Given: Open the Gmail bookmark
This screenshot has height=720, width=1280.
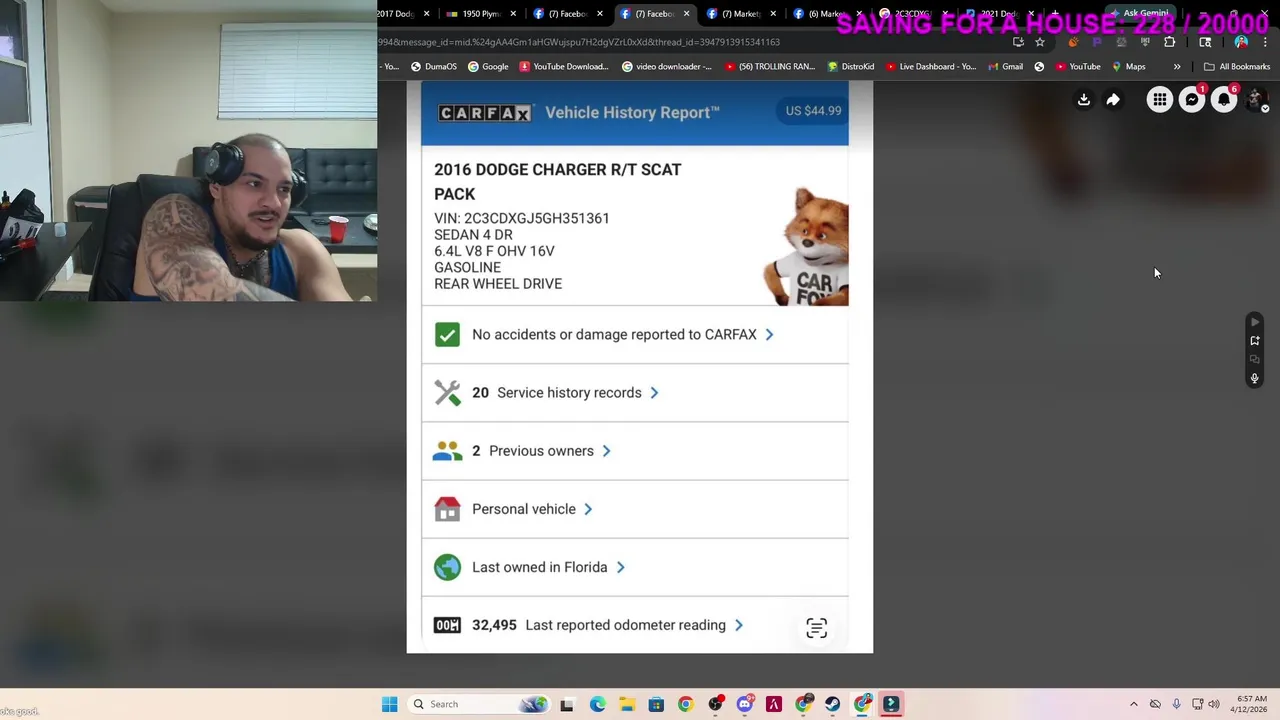Looking at the screenshot, I should [1005, 67].
